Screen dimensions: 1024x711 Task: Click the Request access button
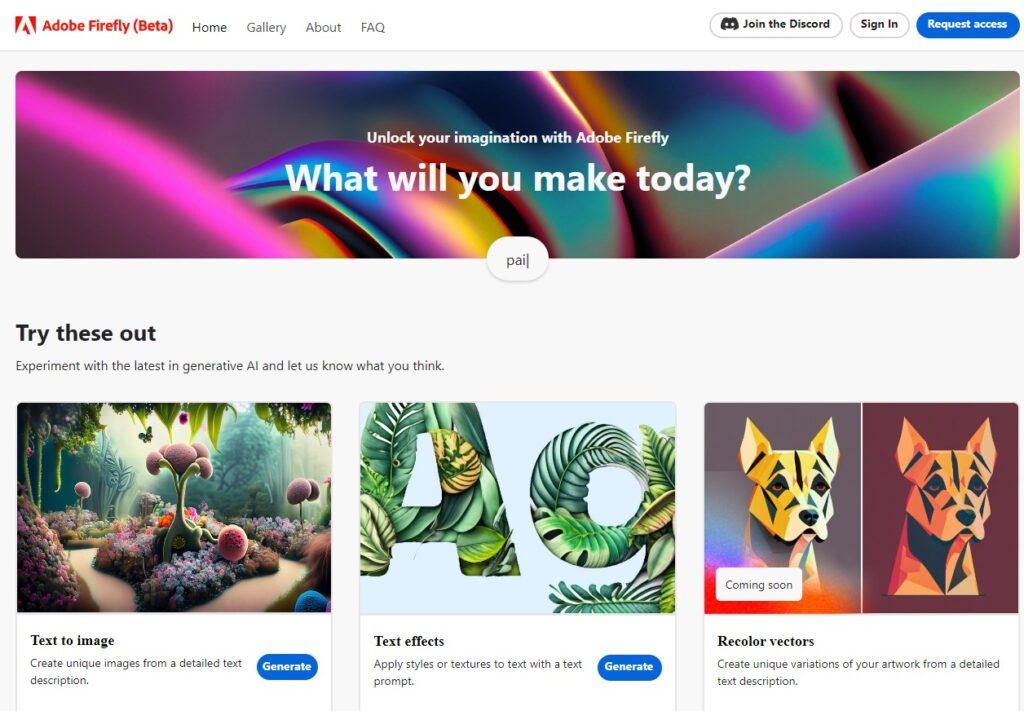pos(967,25)
